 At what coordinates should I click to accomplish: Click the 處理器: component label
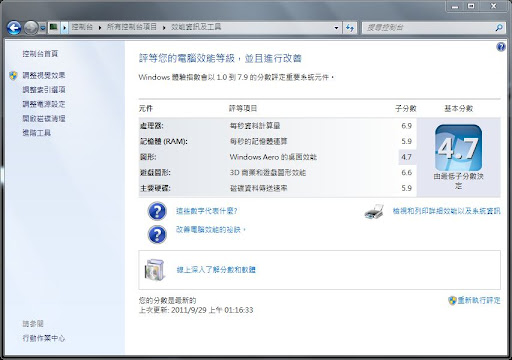(x=152, y=126)
